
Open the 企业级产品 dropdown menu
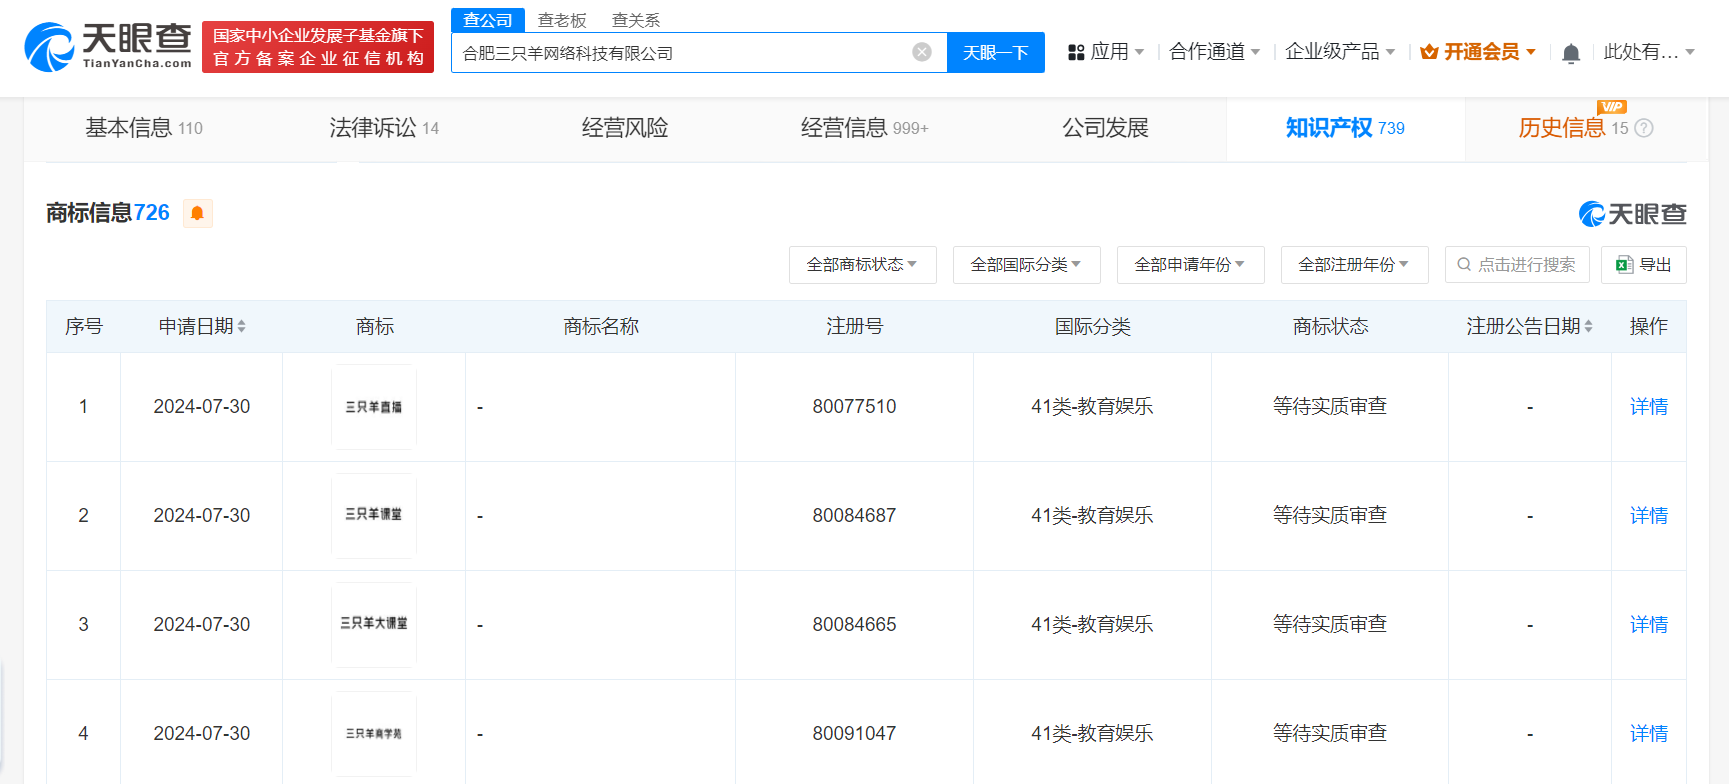click(1340, 52)
